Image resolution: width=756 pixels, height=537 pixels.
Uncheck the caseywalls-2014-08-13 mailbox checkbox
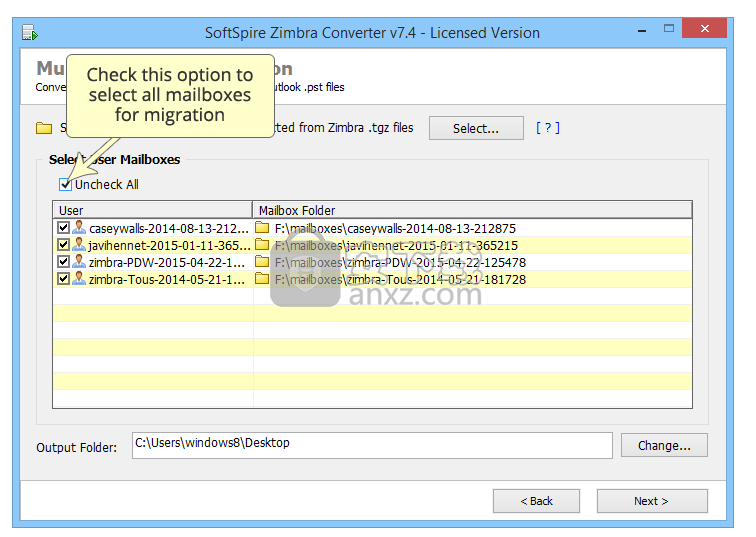(63, 228)
